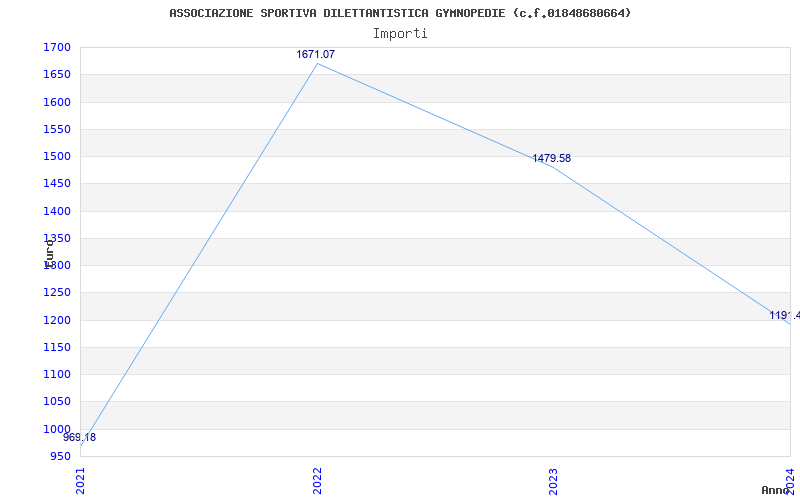Click the 1050 y-axis tick label
800x500 pixels.
tap(57, 402)
